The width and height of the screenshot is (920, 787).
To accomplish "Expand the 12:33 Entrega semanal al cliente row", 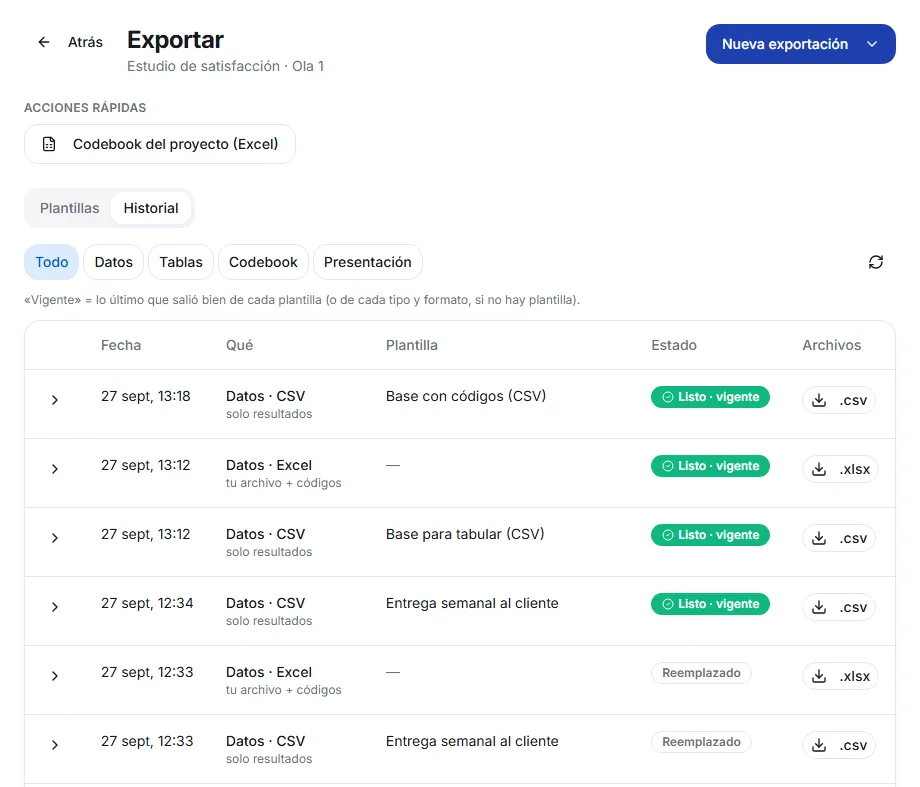I will click(55, 745).
